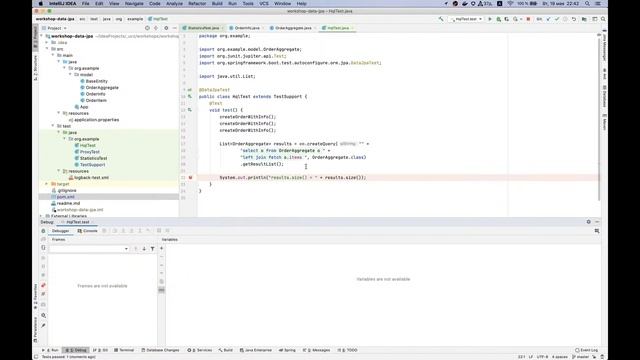Switch to StatisticsTest.java tab
This screenshot has width=640, height=360.
[203, 28]
